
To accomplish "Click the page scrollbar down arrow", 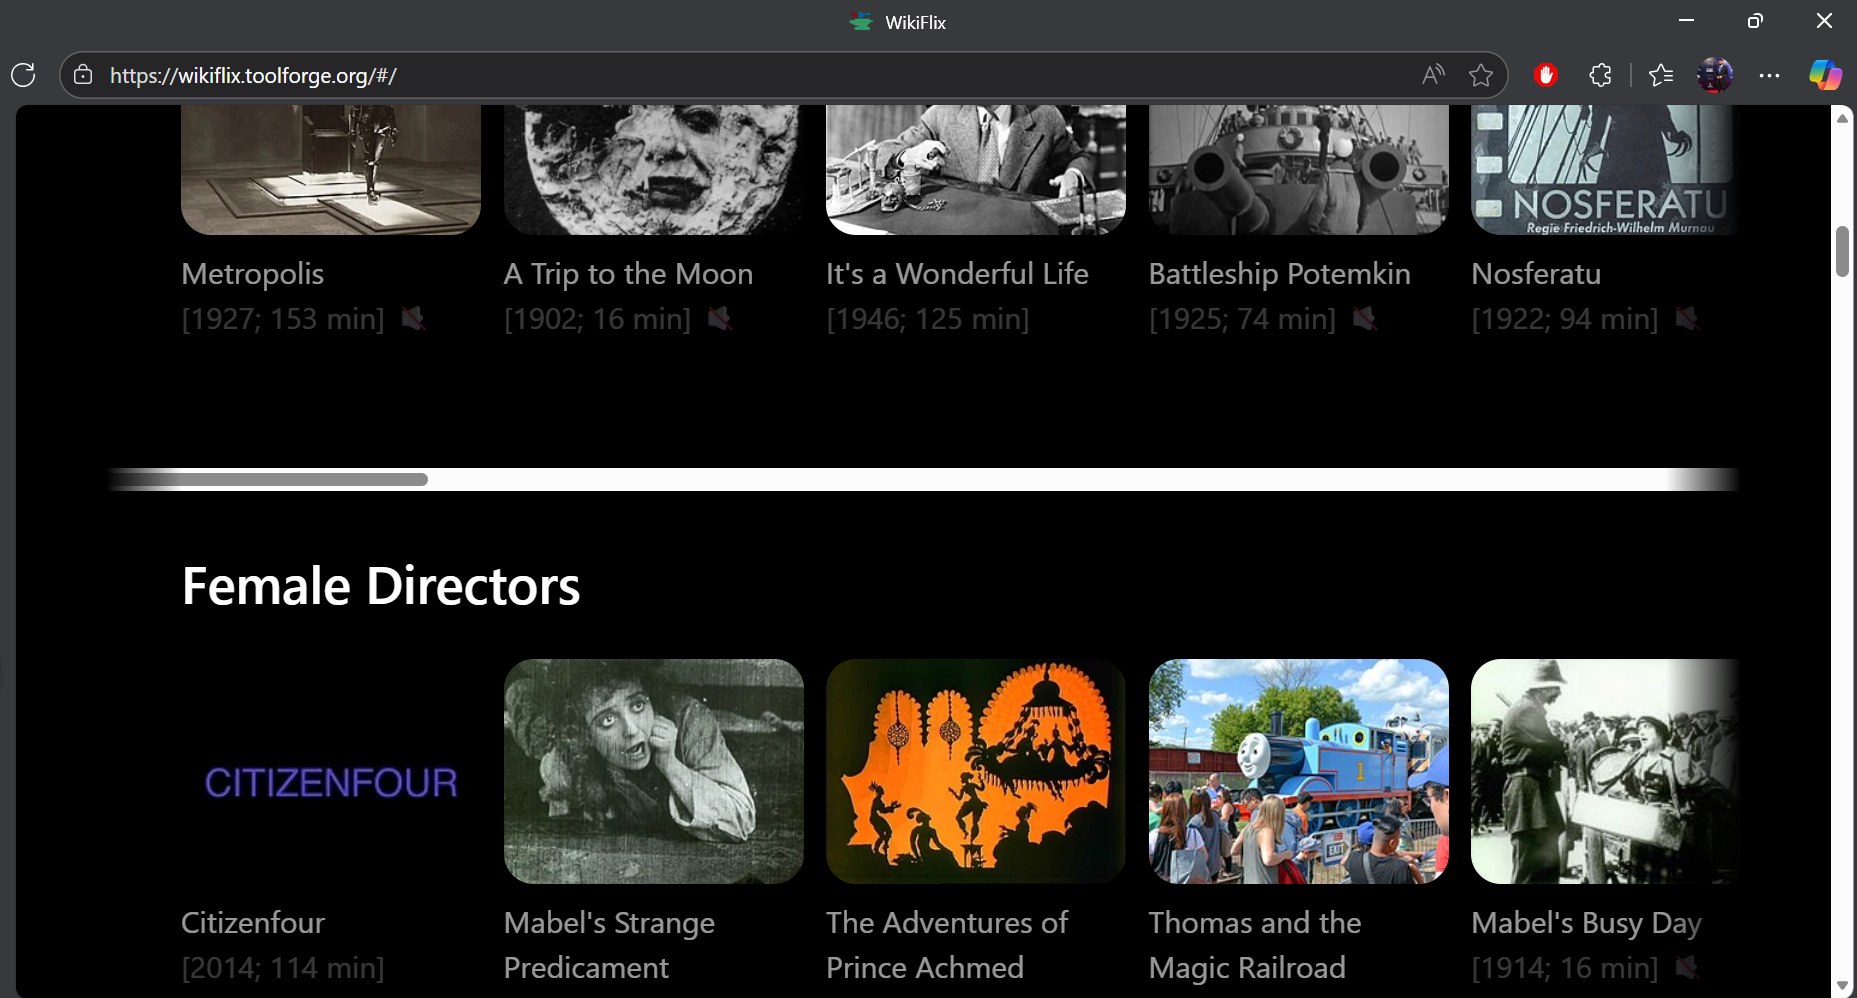I will [1842, 986].
